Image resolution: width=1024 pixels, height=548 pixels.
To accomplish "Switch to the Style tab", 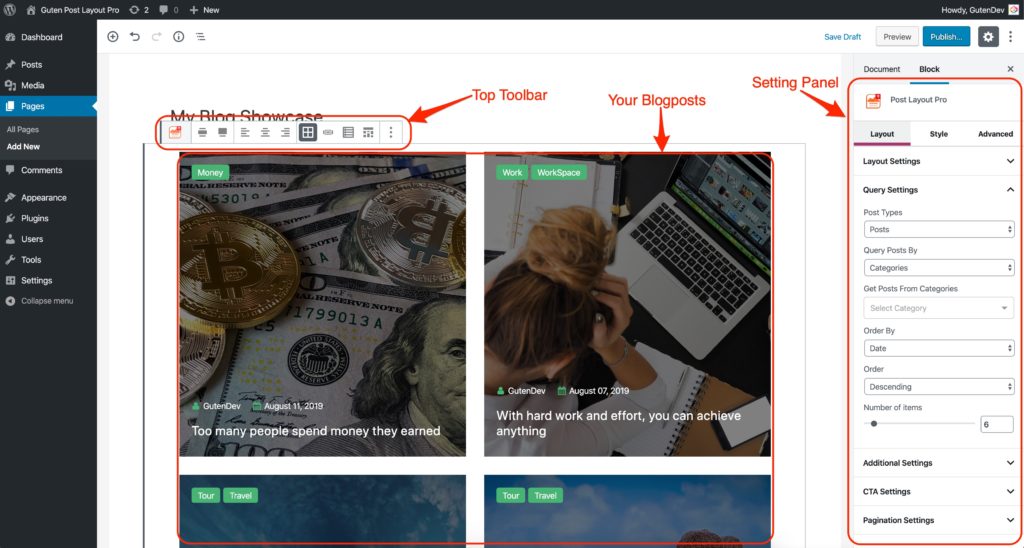I will (938, 134).
